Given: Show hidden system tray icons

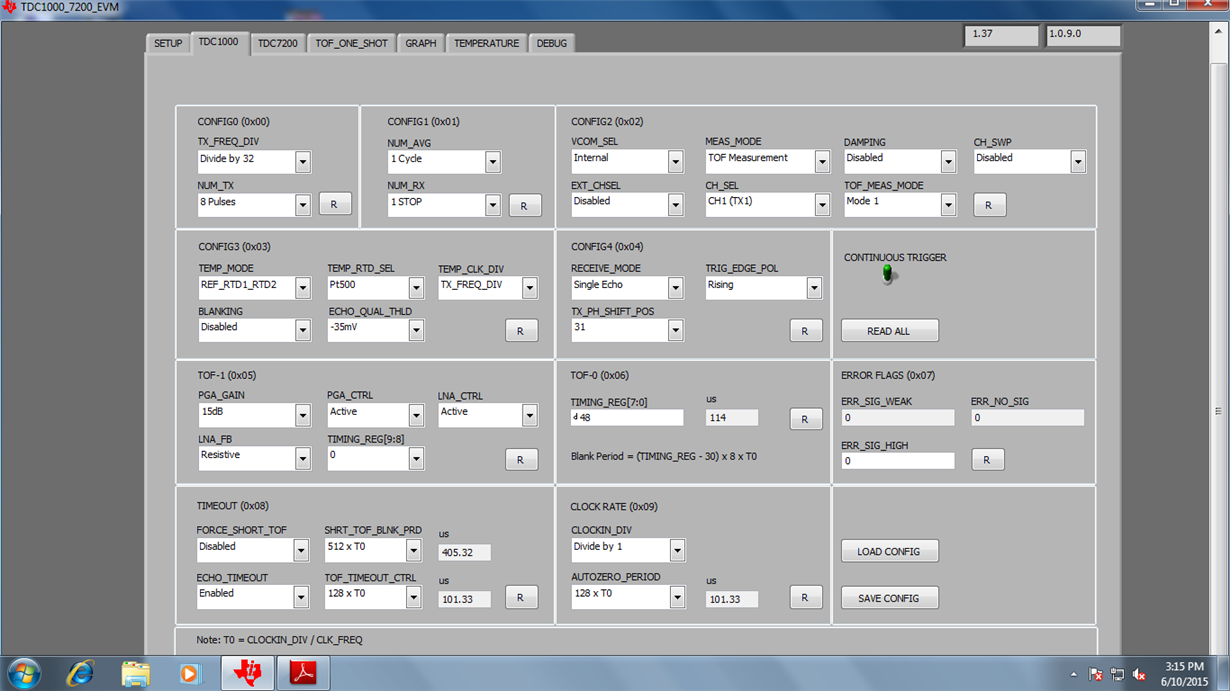Looking at the screenshot, I should pyautogui.click(x=1075, y=675).
